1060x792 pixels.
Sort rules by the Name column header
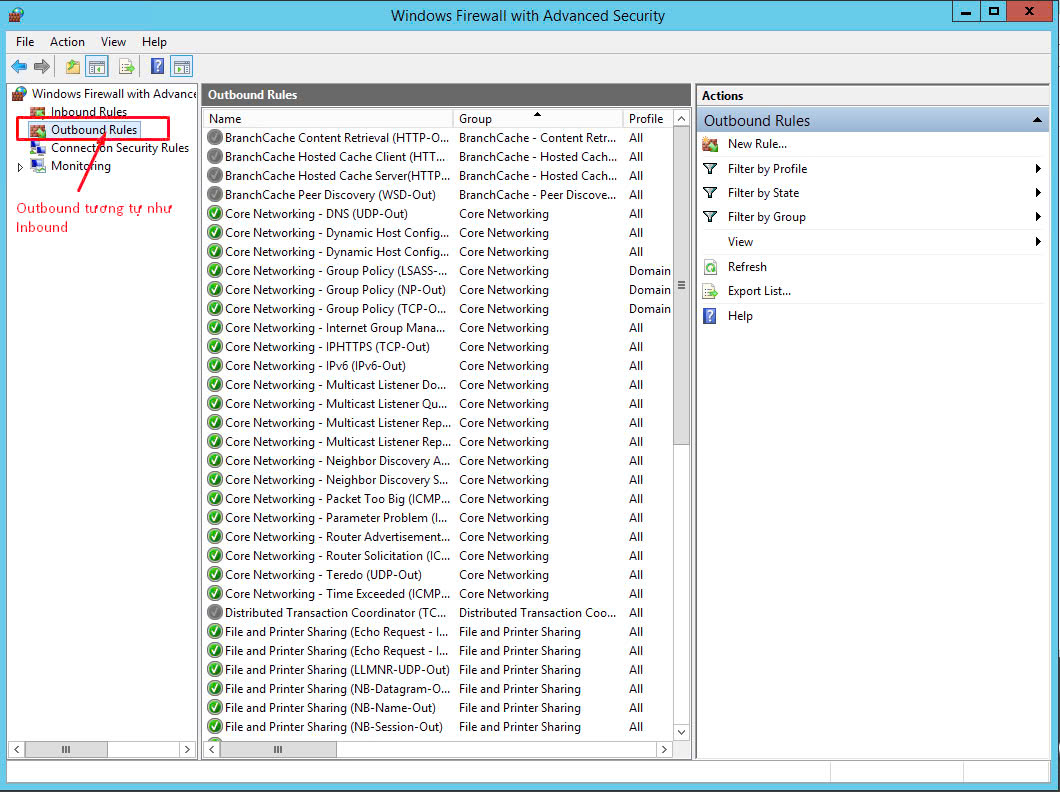[x=328, y=118]
